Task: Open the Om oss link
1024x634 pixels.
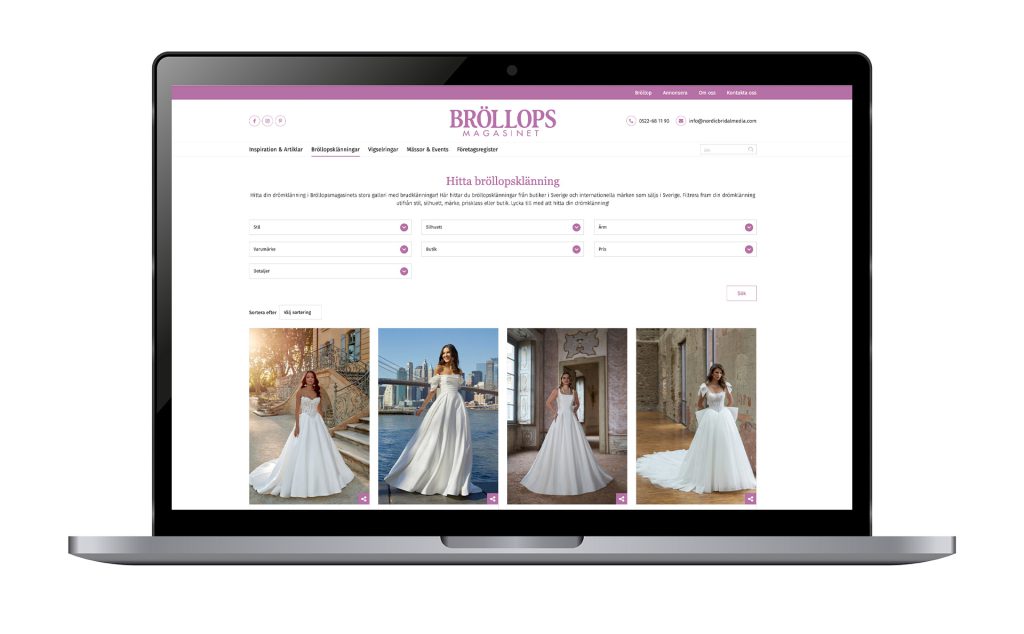Action: 707,93
